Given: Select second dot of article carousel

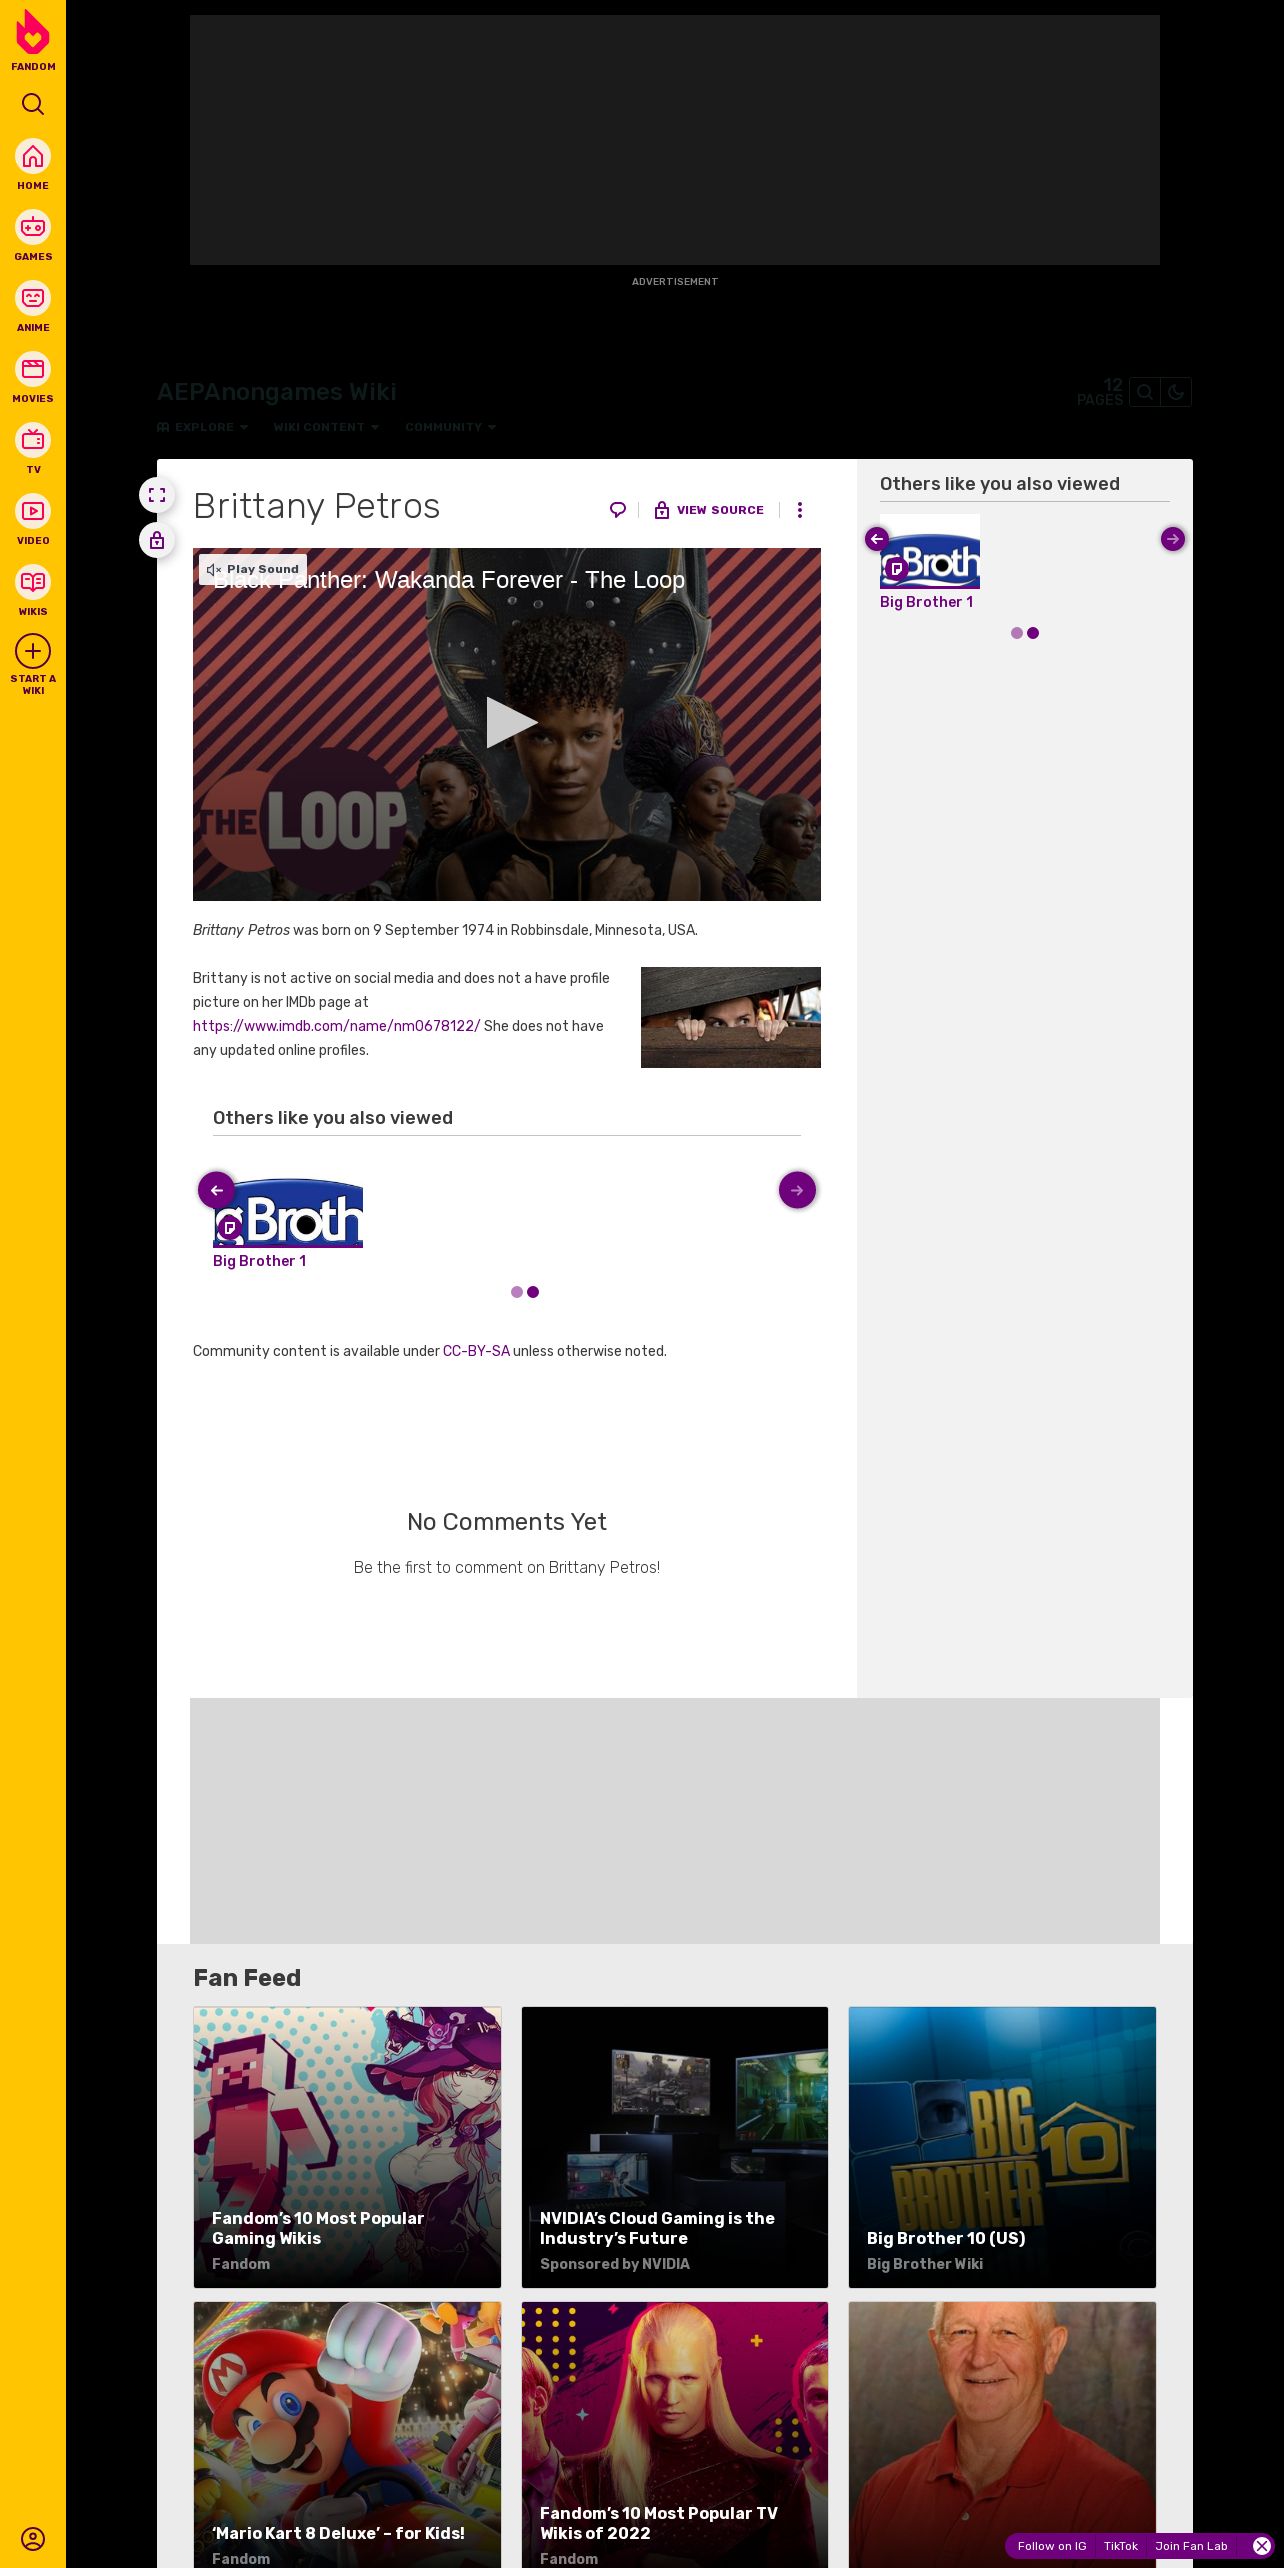Looking at the screenshot, I should pos(533,1292).
